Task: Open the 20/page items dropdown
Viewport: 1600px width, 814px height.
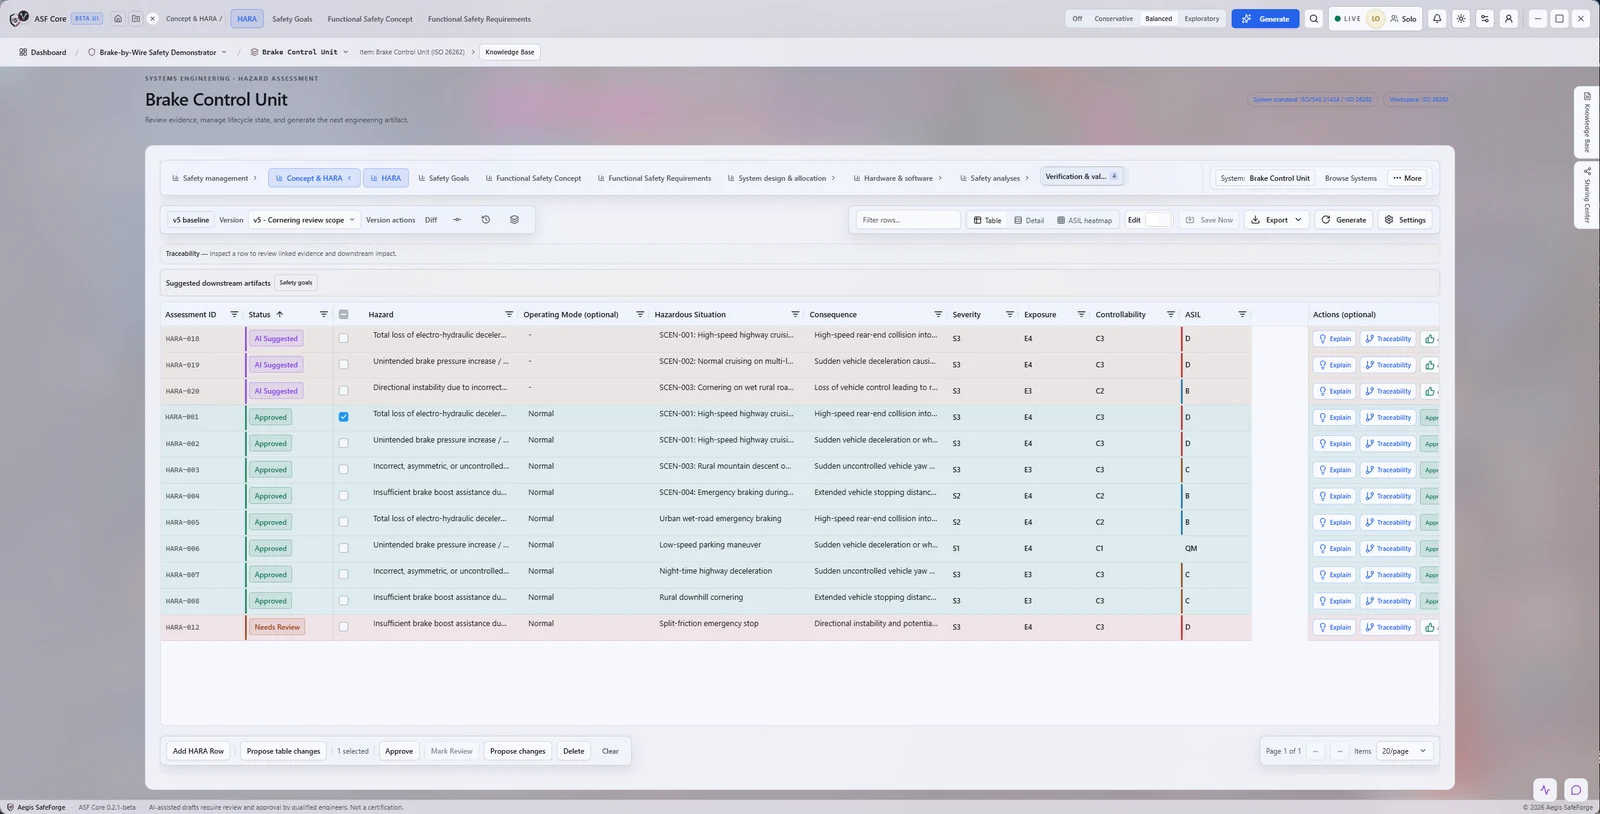Action: tap(1404, 751)
